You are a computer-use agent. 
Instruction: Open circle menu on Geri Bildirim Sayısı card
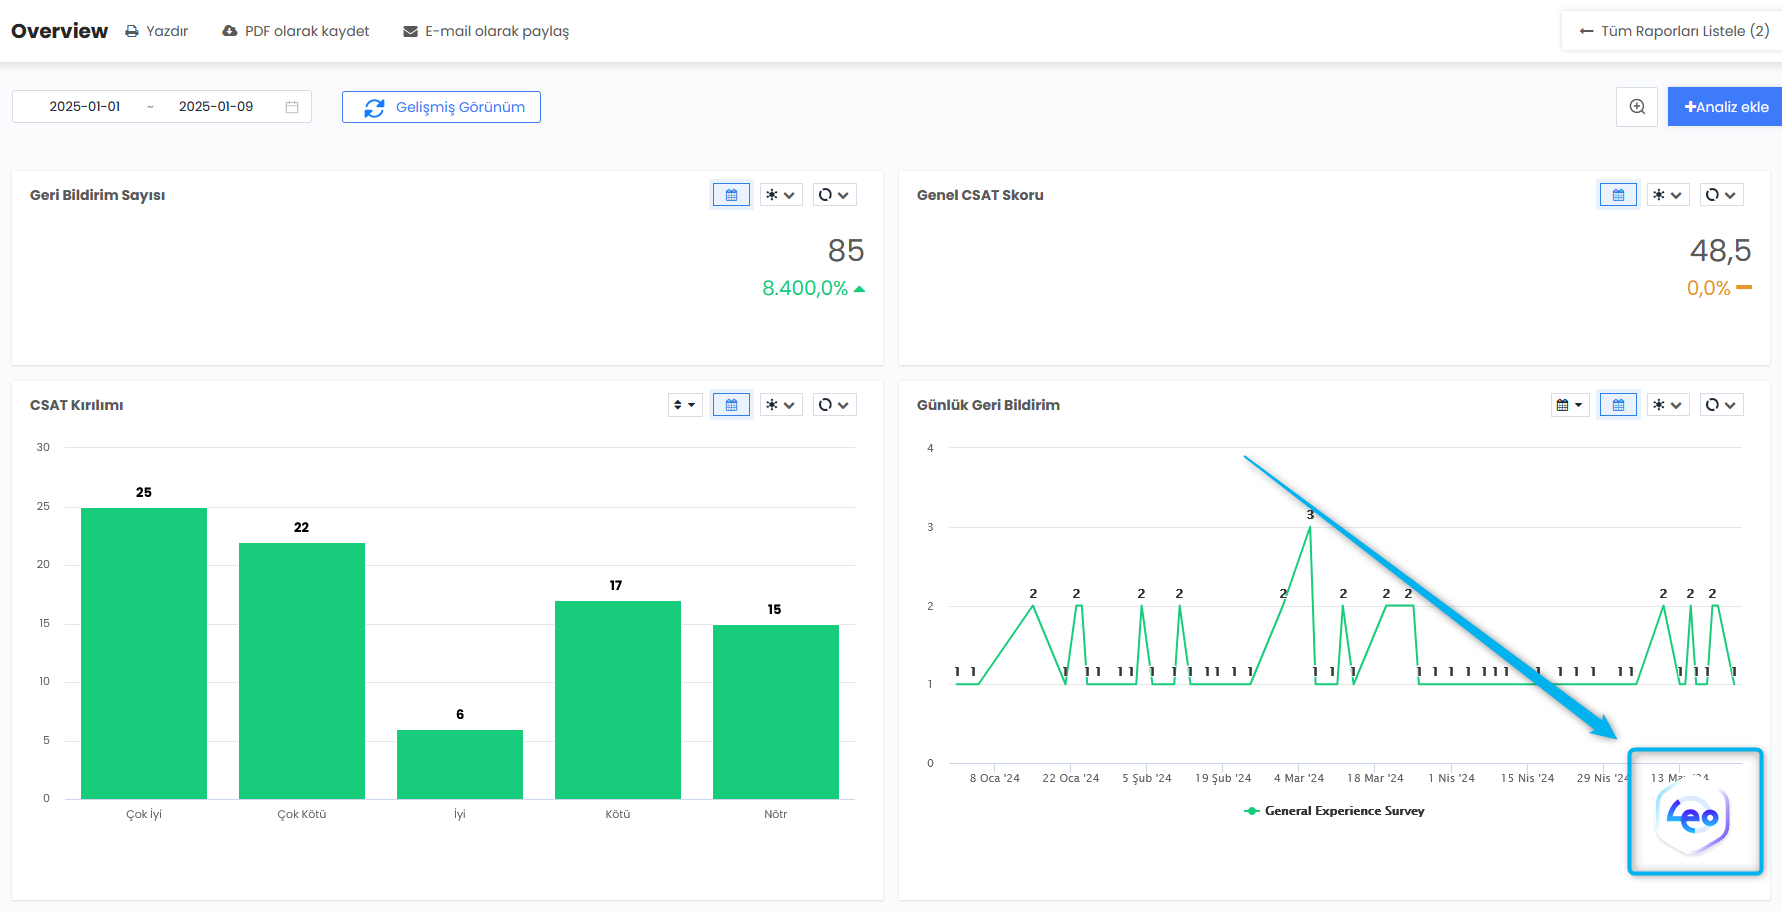point(833,195)
